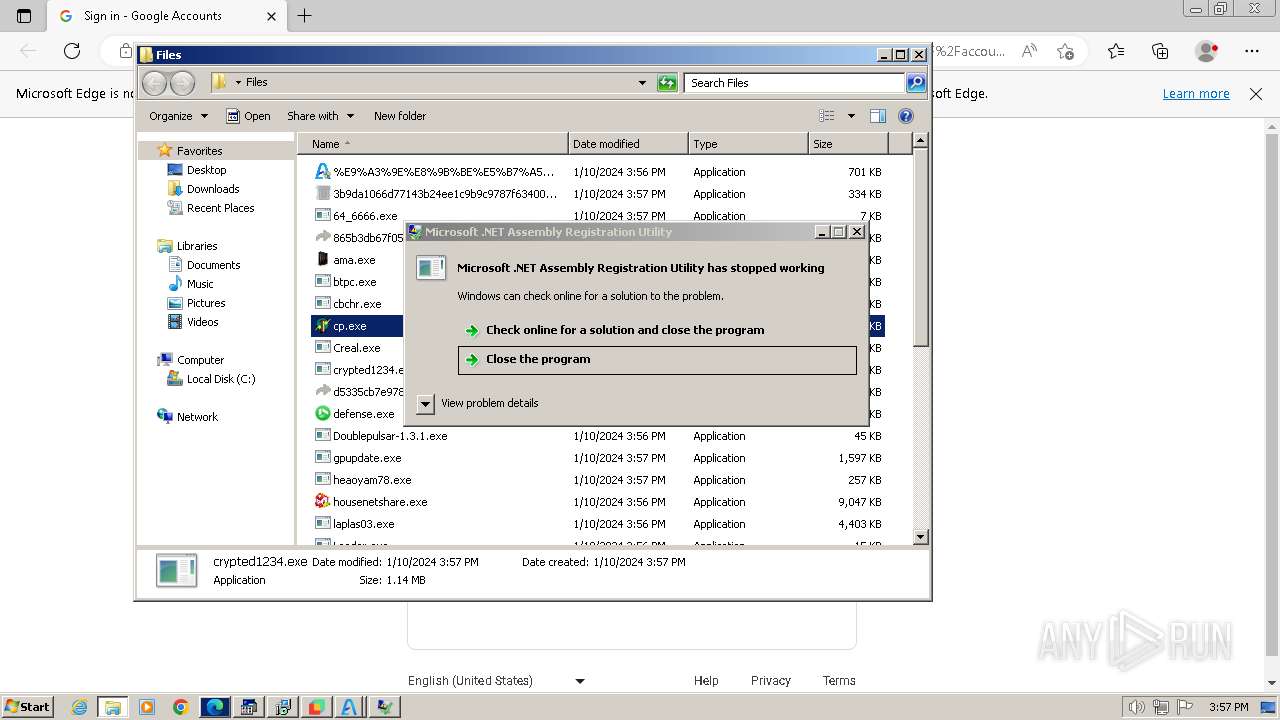Sort by Date modified column

(628, 144)
